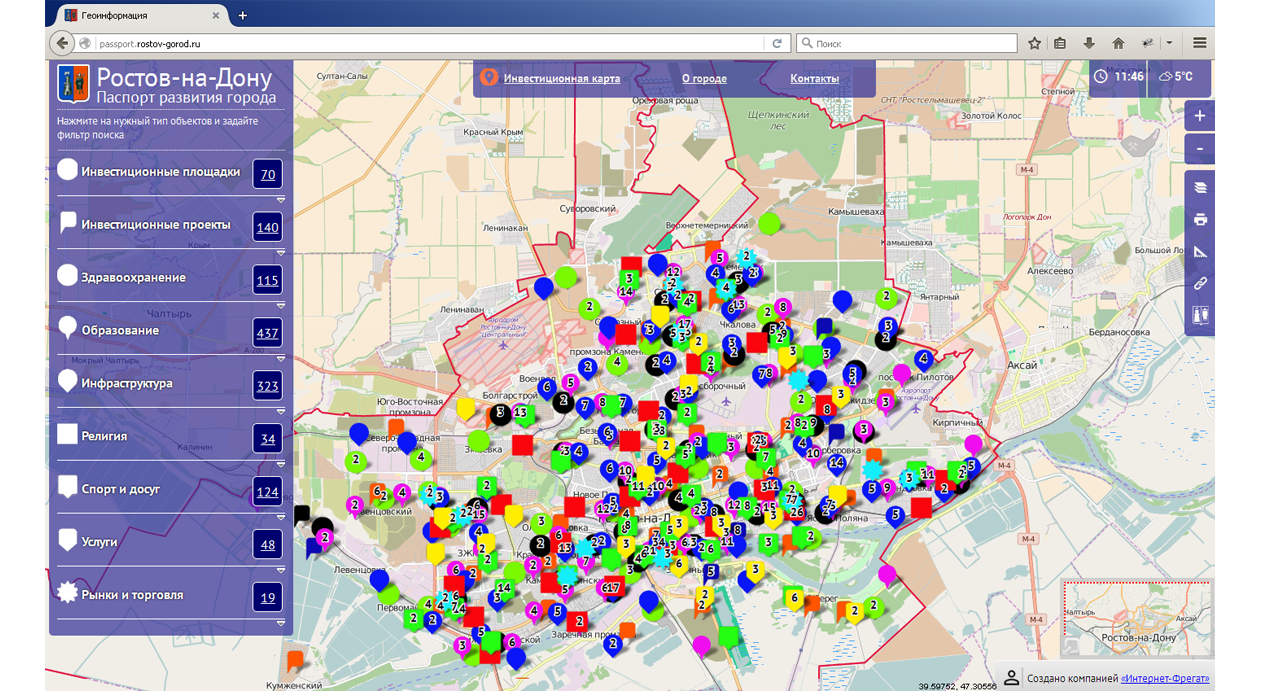Click the count 48 for Услуги
The image size is (1264, 691).
click(268, 546)
